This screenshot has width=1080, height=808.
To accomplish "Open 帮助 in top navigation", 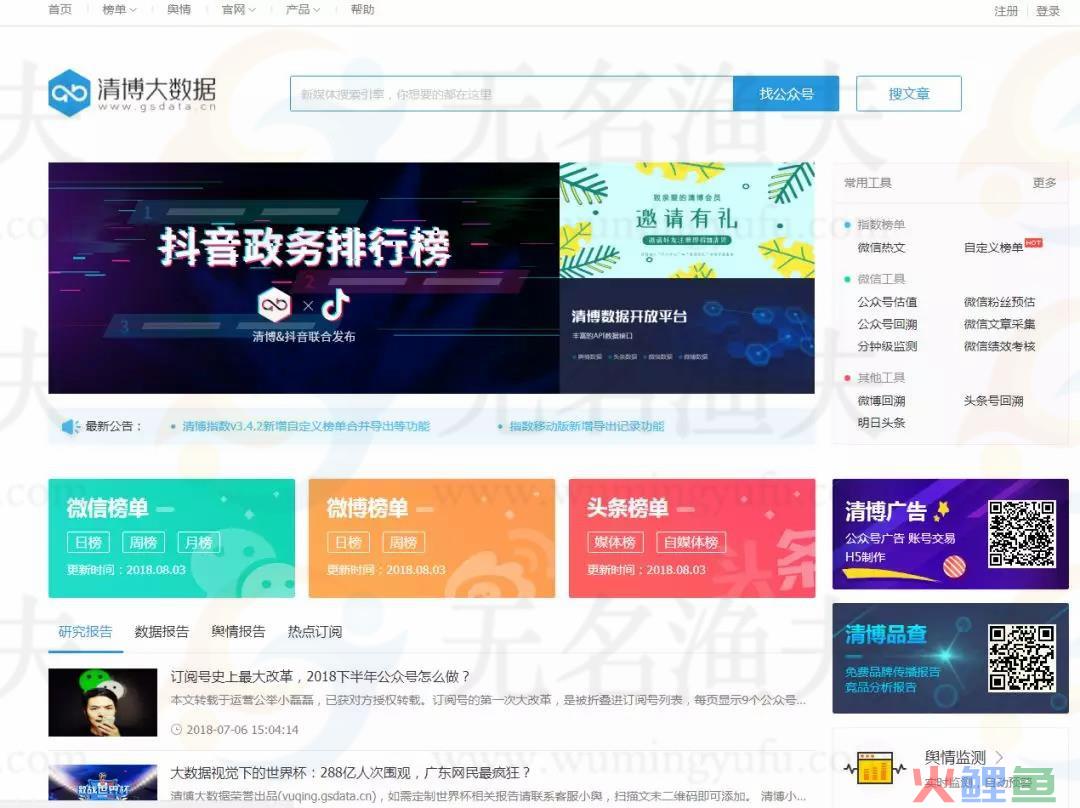I will [362, 10].
